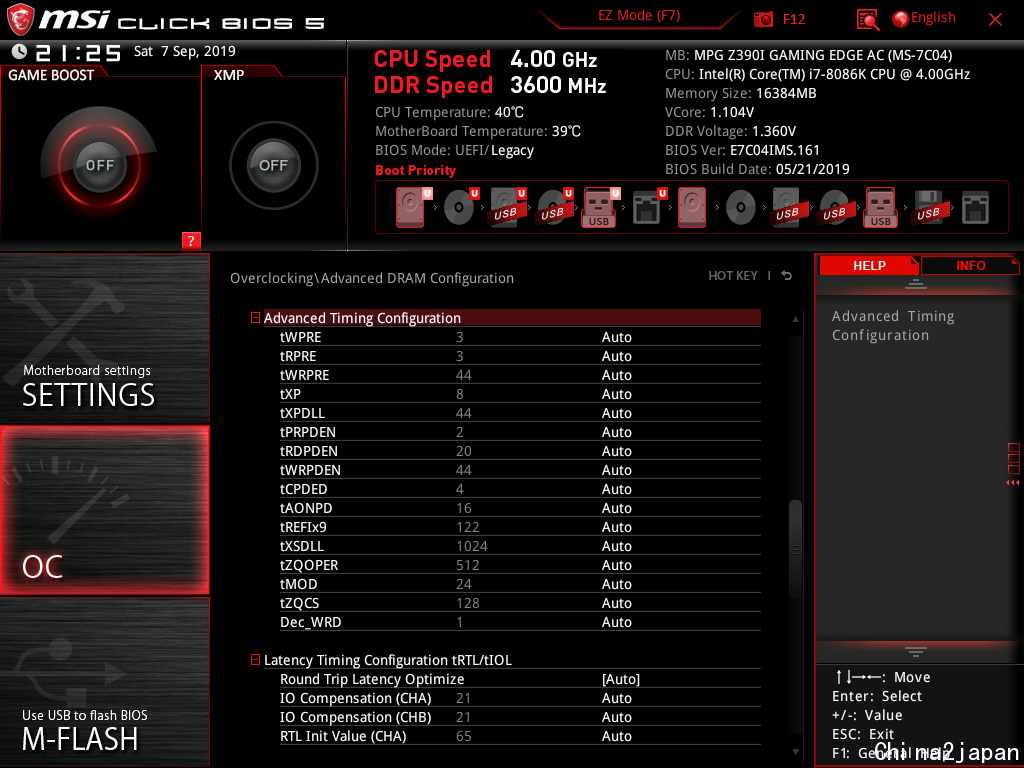Select the tCPDED Auto value field
The image size is (1024, 768).
[616, 488]
